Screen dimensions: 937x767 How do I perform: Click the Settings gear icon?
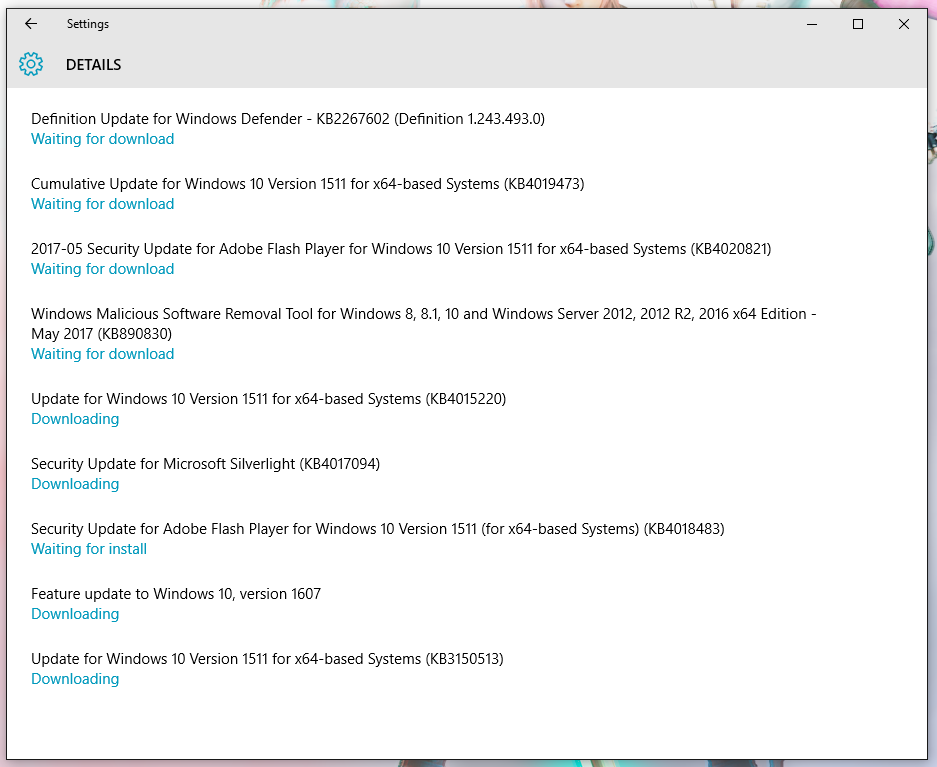(x=31, y=64)
